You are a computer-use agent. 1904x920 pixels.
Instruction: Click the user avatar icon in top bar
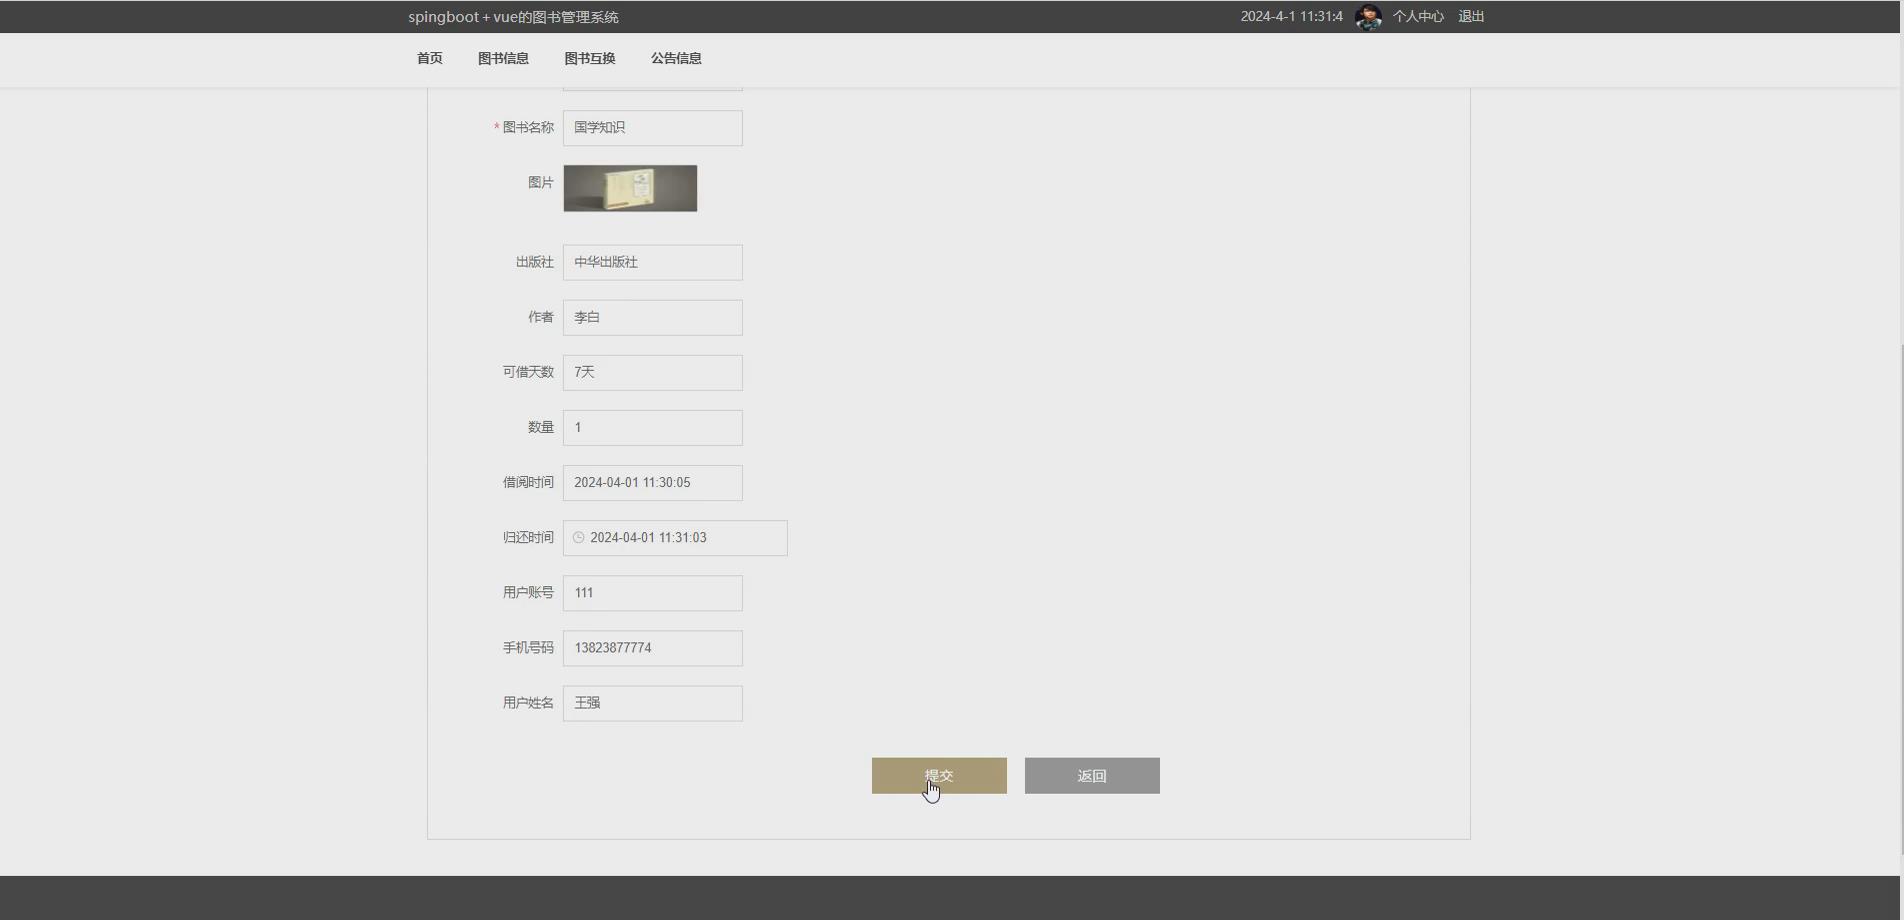1368,16
